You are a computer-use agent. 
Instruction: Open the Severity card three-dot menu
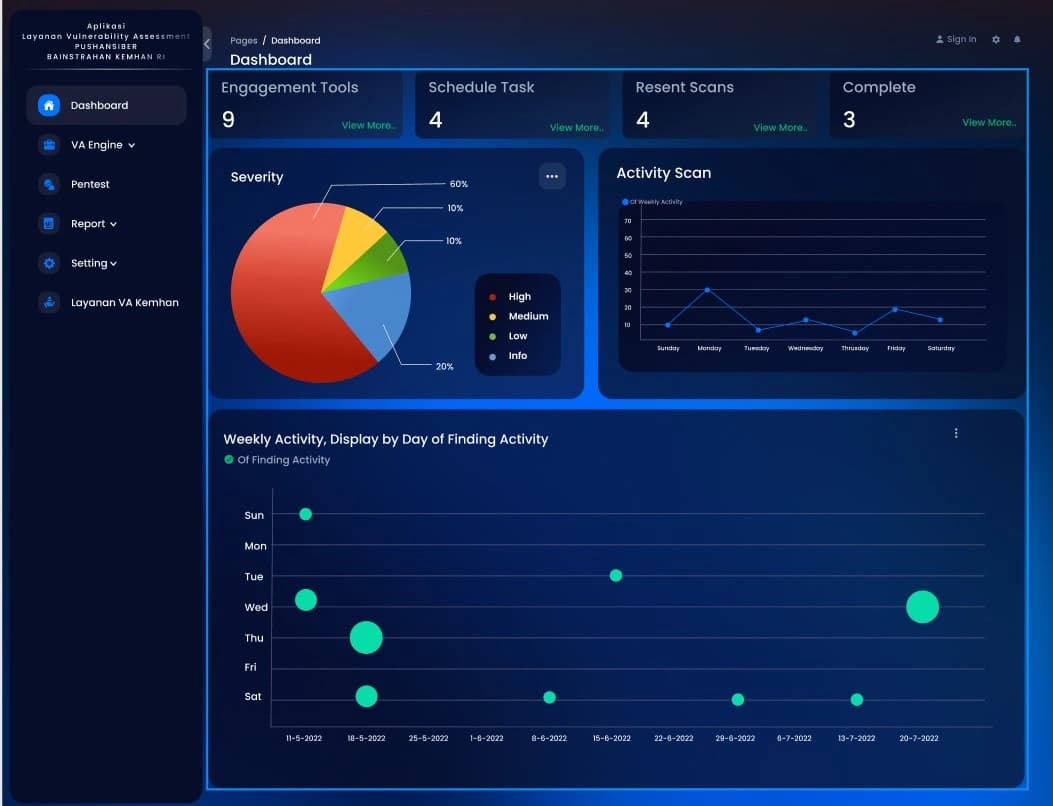coord(552,176)
